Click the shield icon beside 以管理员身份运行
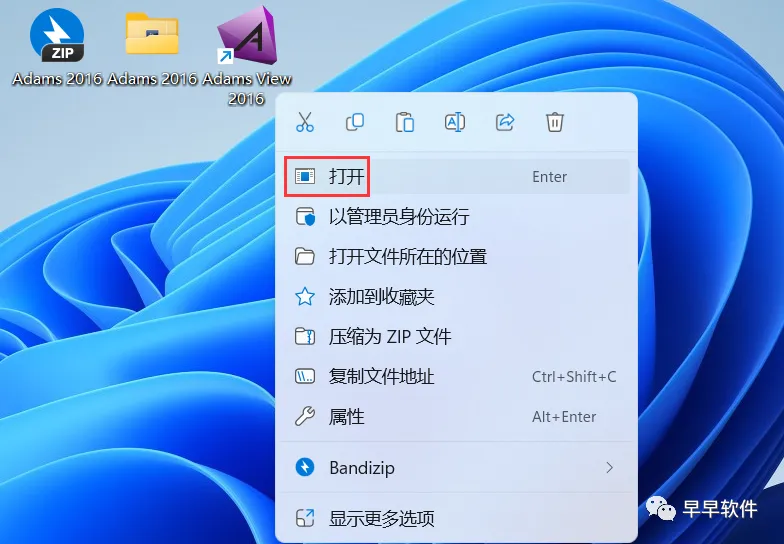The height and width of the screenshot is (544, 784). coord(305,216)
